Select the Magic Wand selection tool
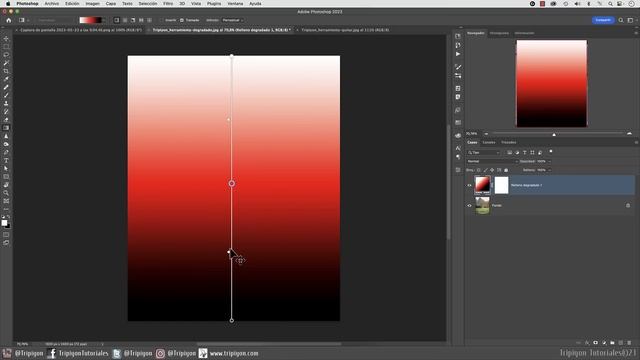This screenshot has width=640, height=360. tap(6, 63)
